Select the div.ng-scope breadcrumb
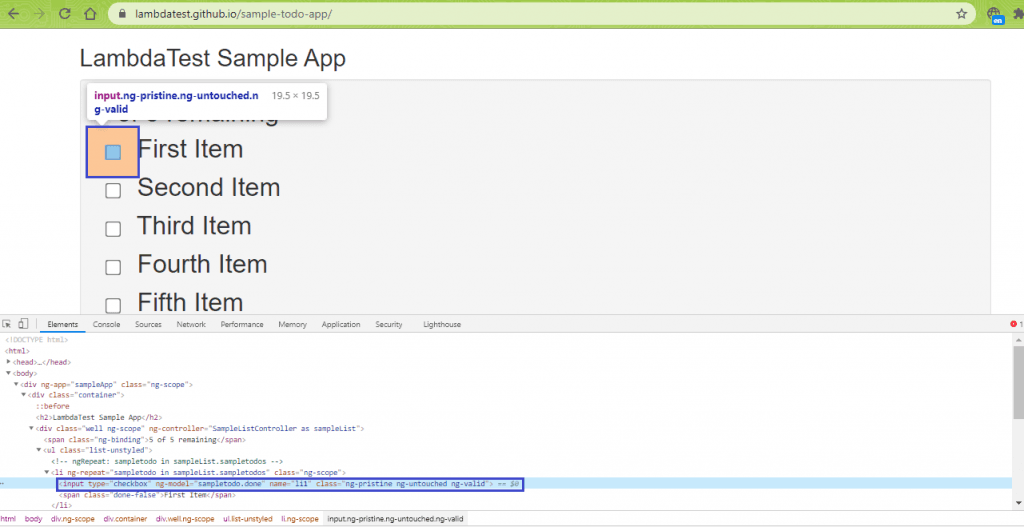This screenshot has height=527, width=1024. pos(72,519)
